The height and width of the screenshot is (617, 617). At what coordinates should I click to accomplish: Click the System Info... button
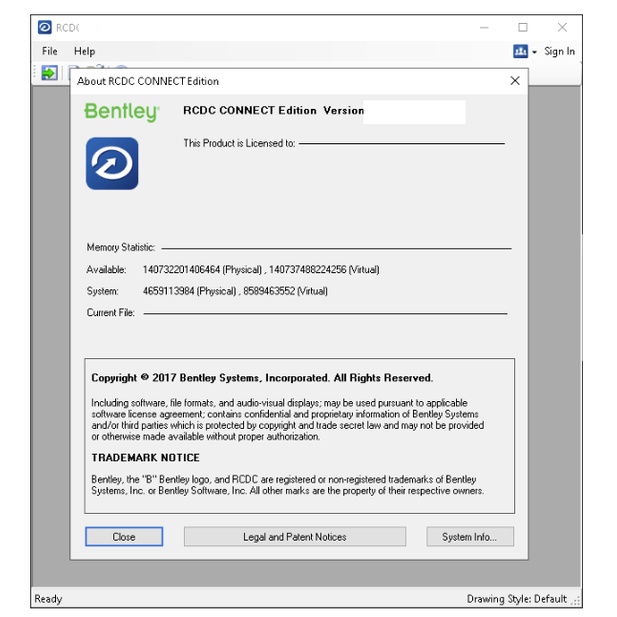click(469, 537)
